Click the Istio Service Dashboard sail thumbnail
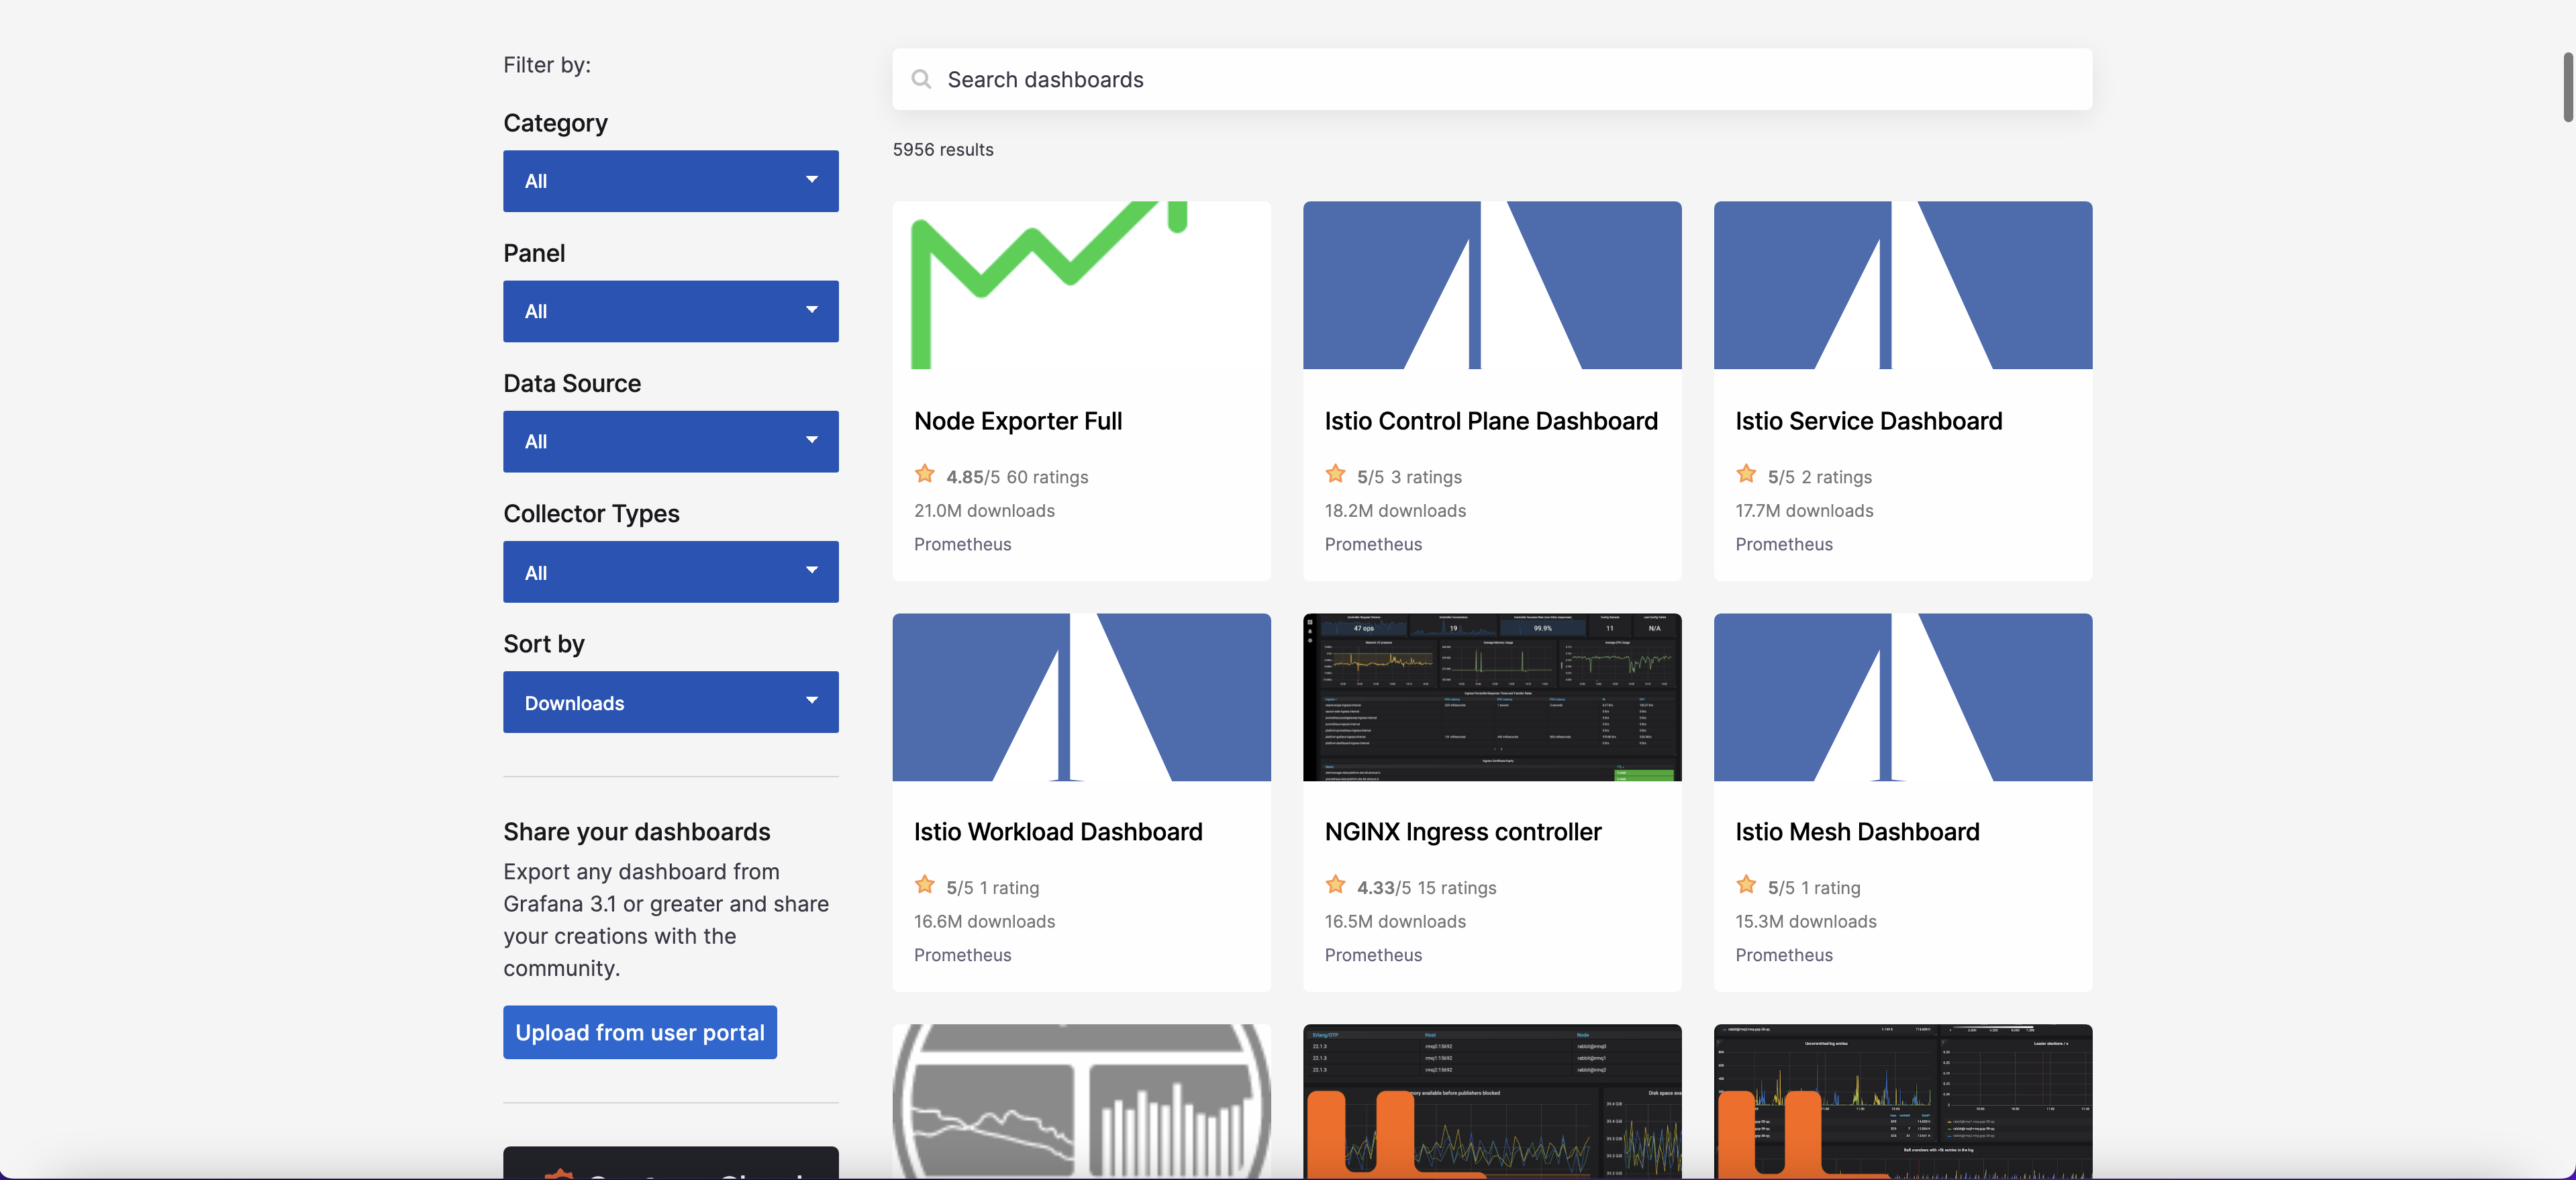 pyautogui.click(x=1903, y=285)
